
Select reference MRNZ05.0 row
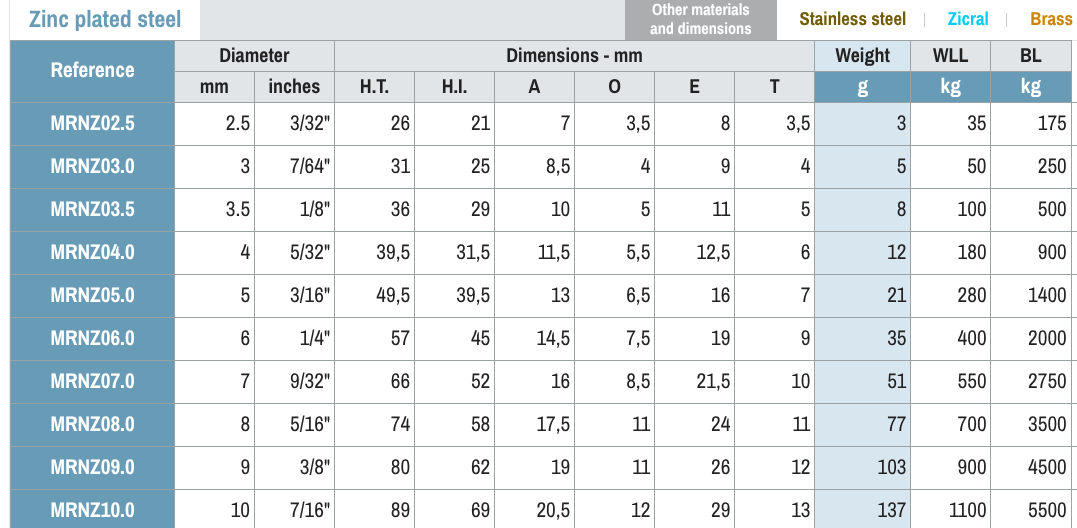pyautogui.click(x=92, y=296)
